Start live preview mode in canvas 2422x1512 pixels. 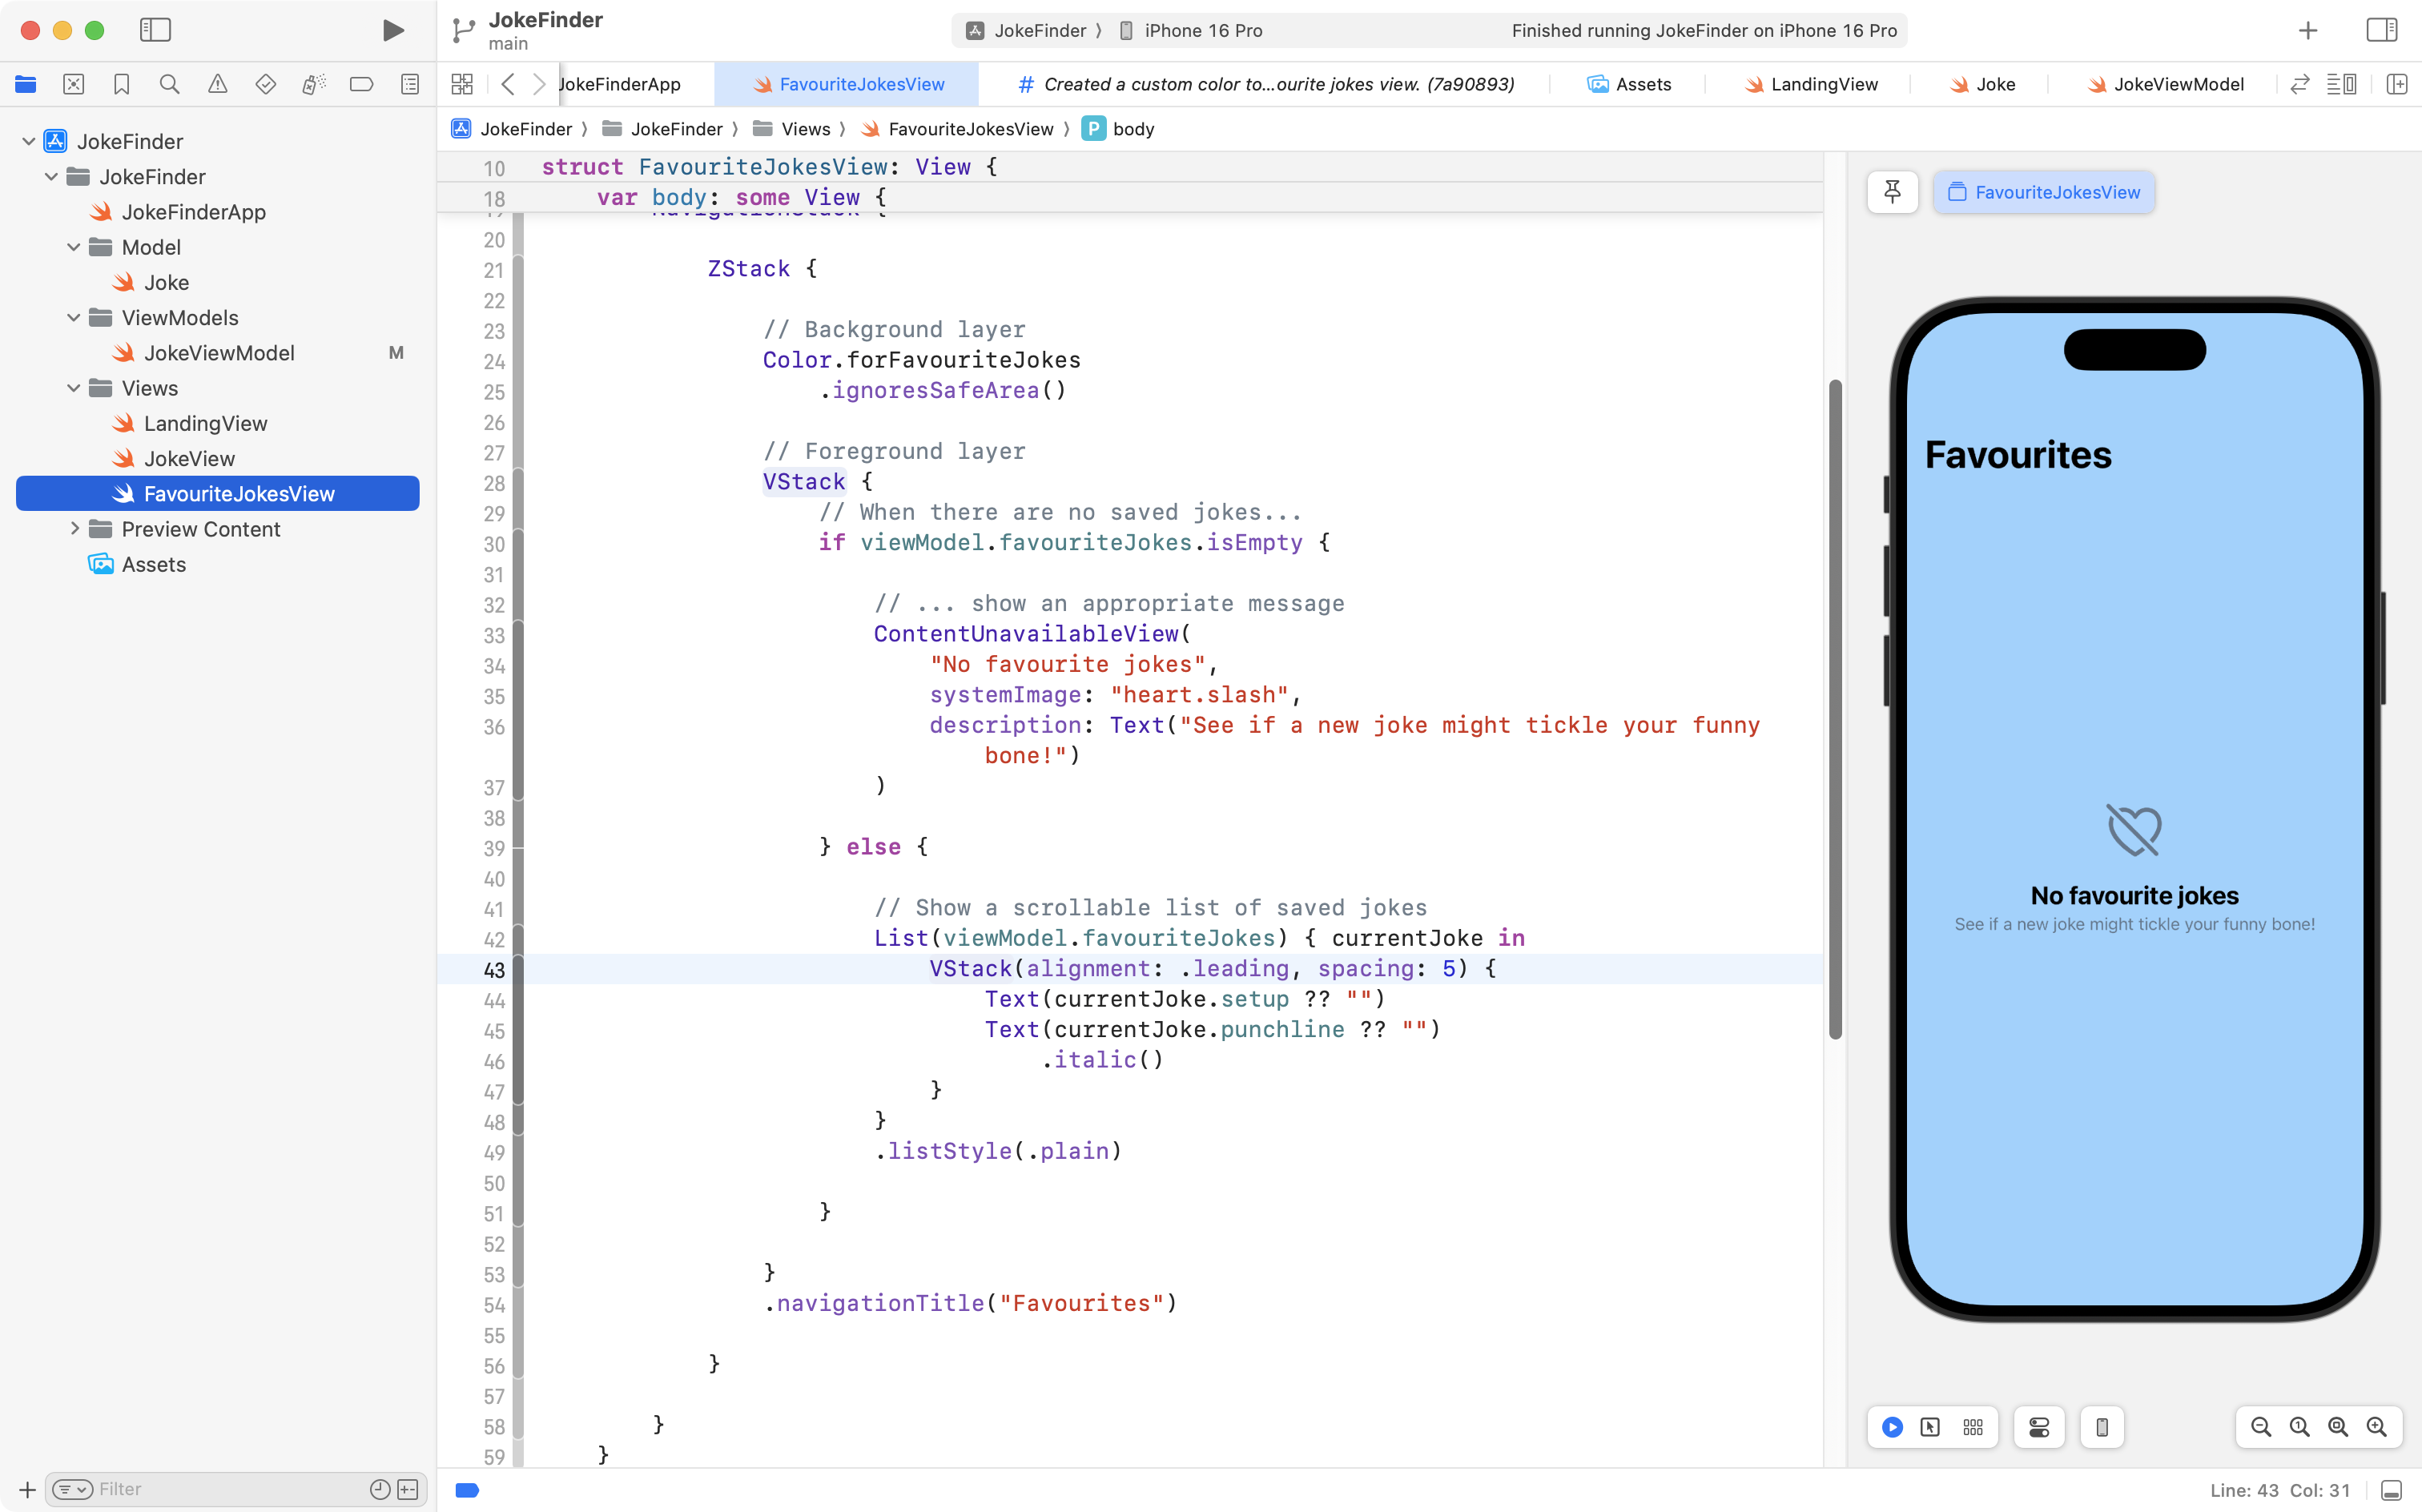pyautogui.click(x=1892, y=1427)
